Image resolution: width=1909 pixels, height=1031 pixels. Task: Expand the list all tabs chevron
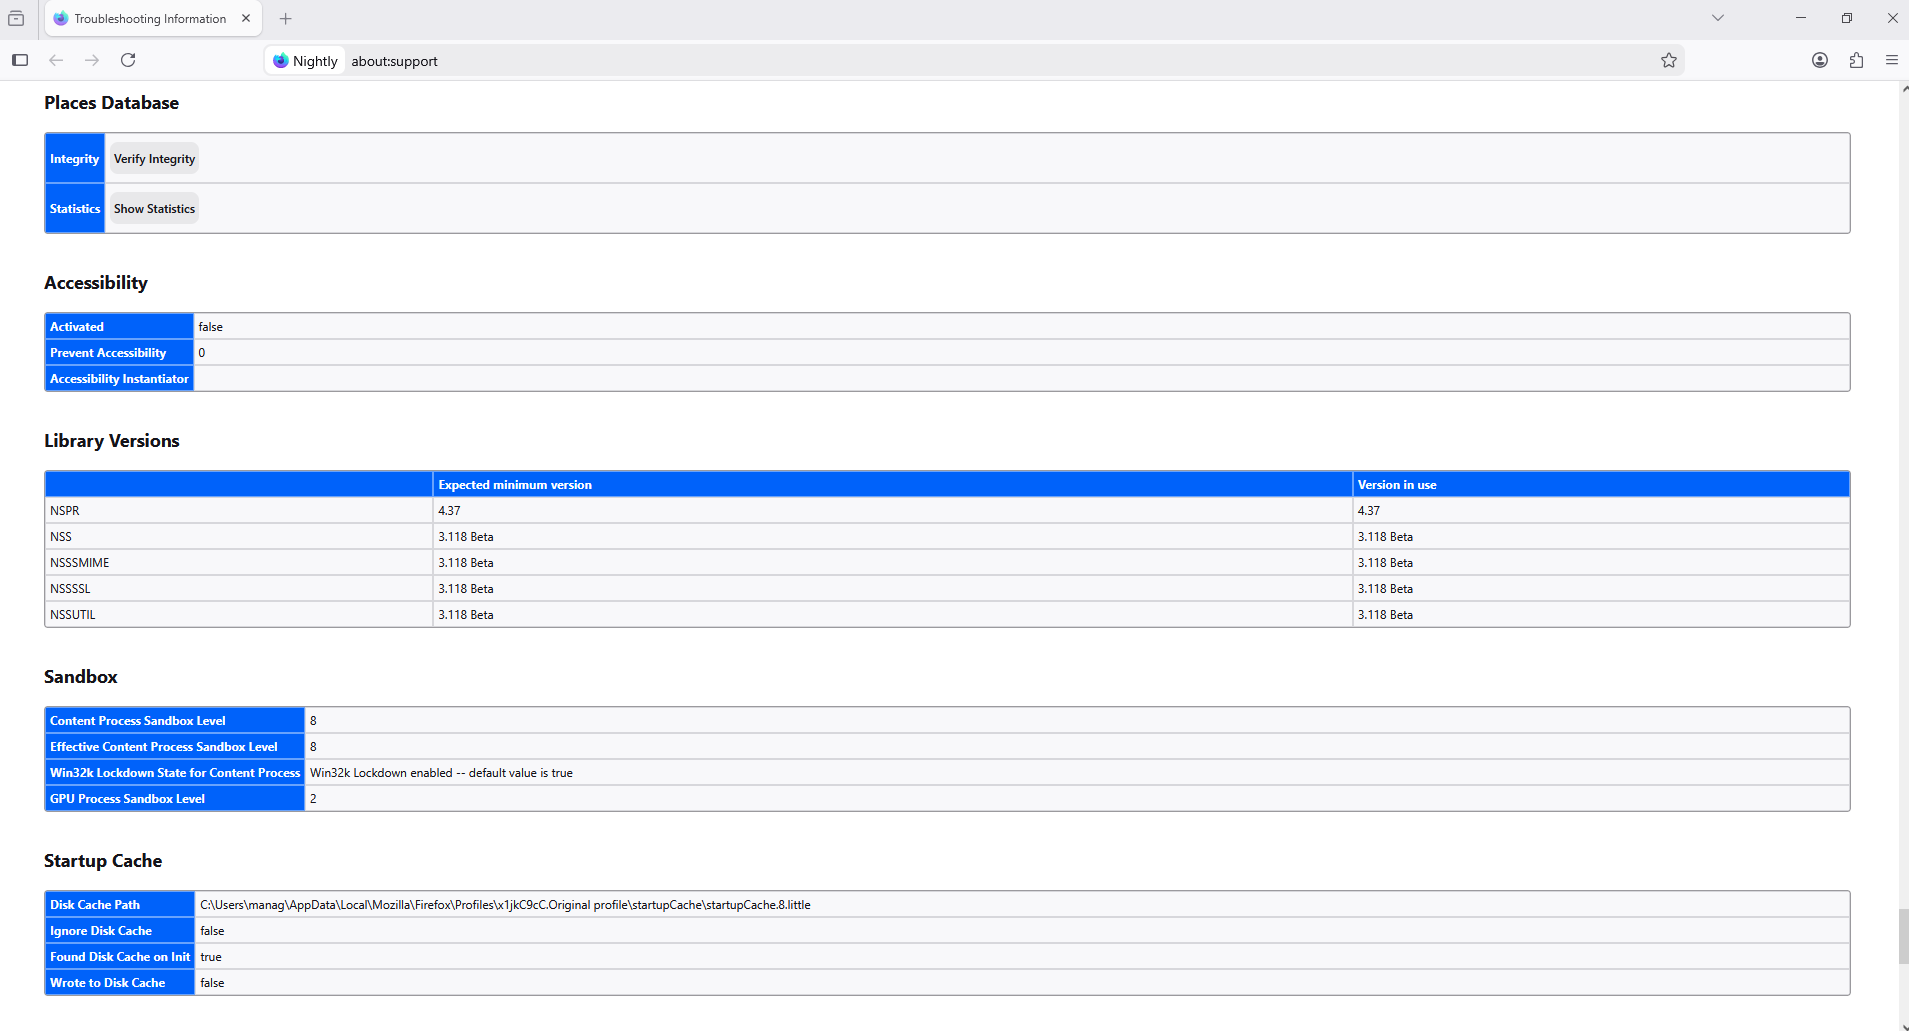coord(1718,18)
